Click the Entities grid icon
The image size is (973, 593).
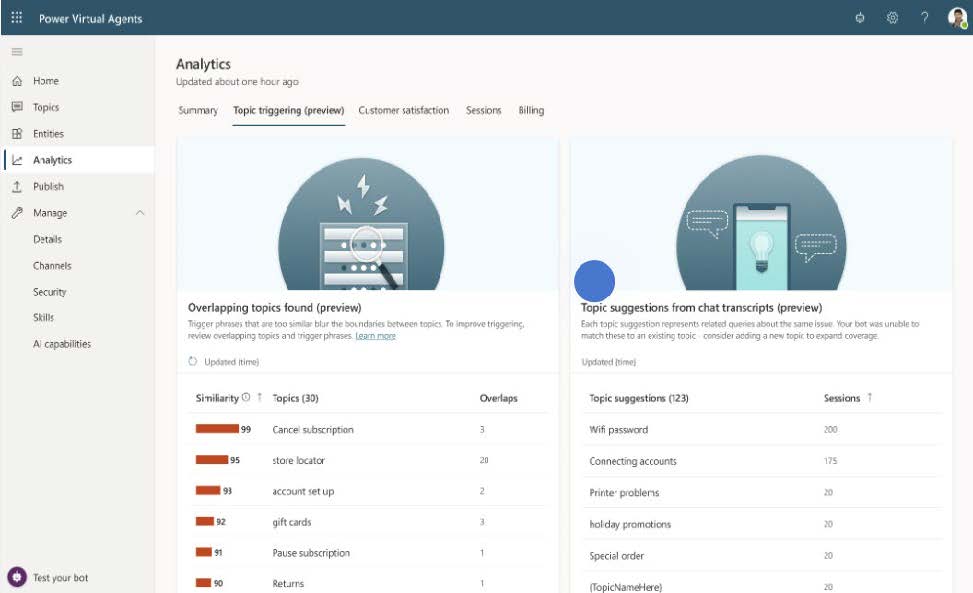click(17, 133)
